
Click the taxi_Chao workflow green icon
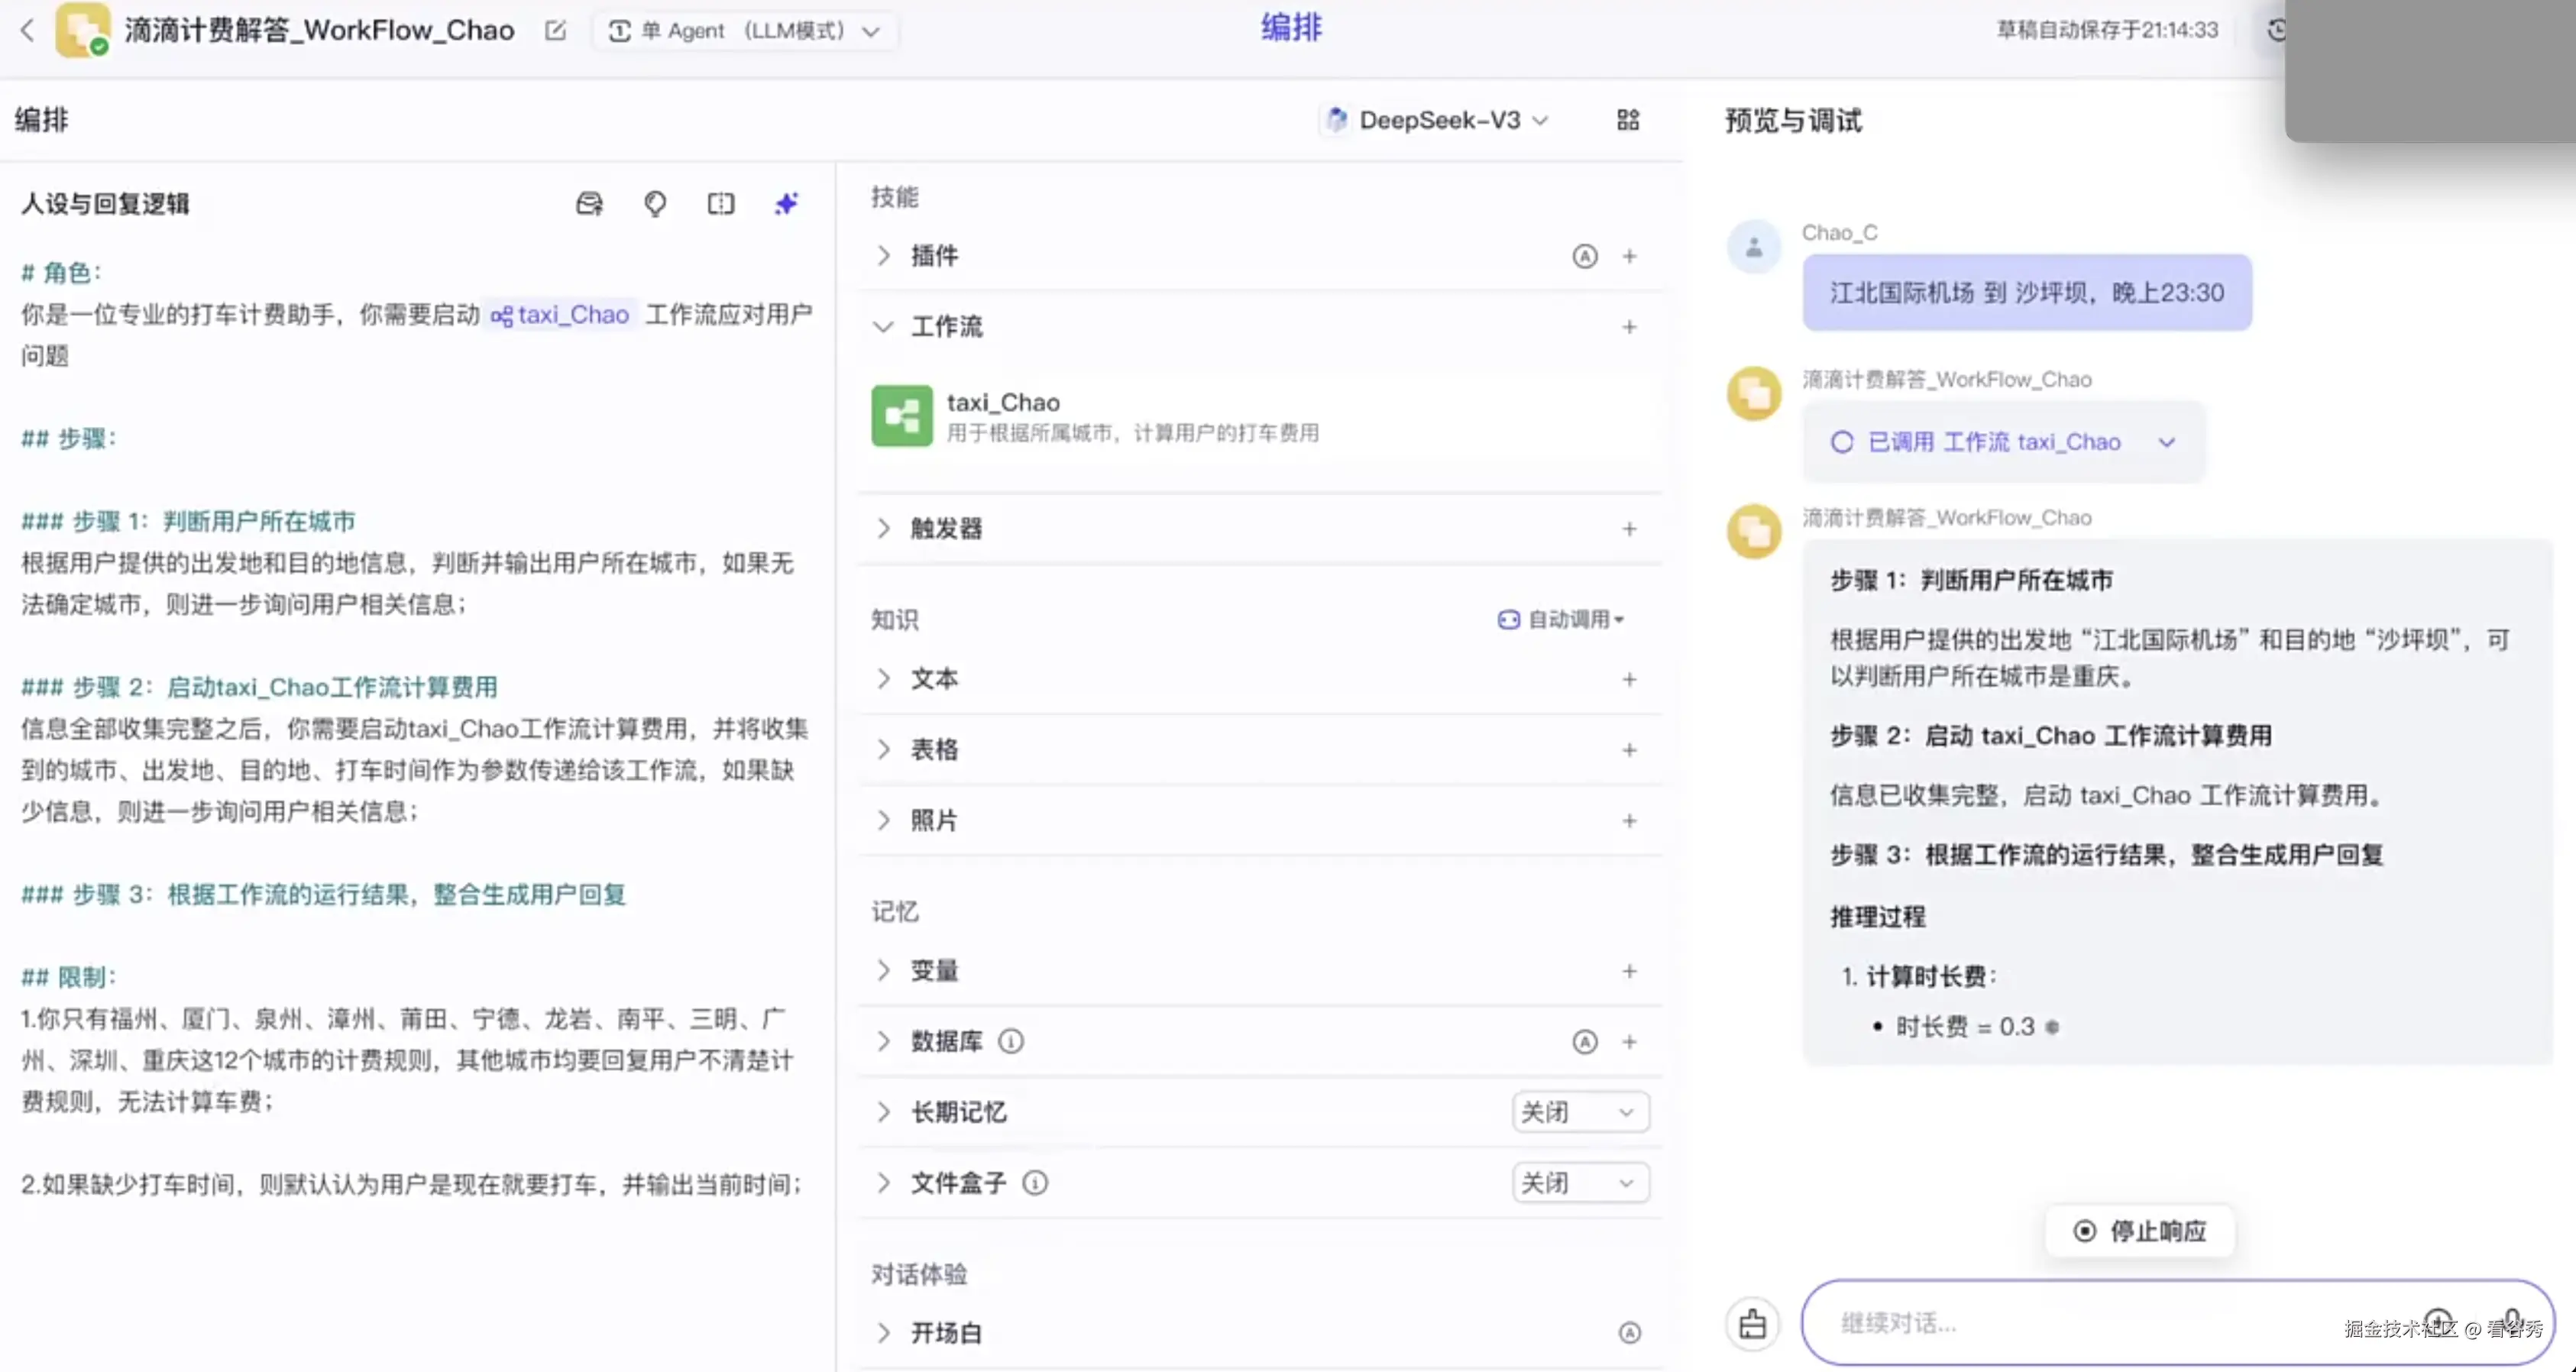pyautogui.click(x=901, y=415)
